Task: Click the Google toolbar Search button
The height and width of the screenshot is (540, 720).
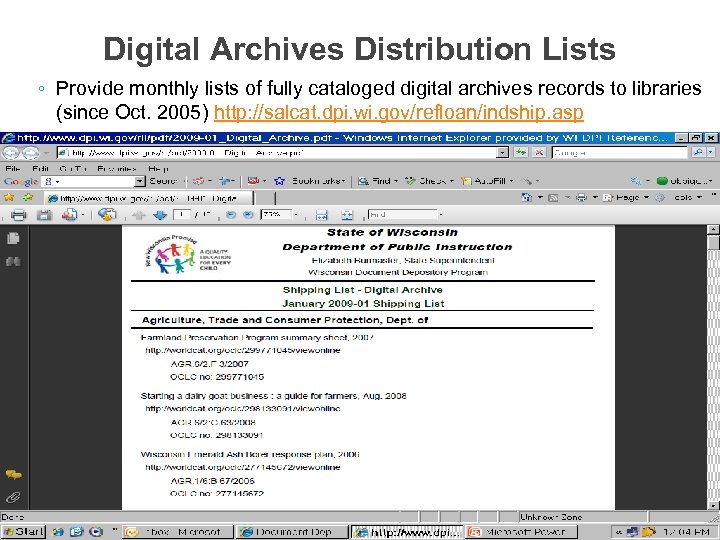Action: click(x=163, y=181)
